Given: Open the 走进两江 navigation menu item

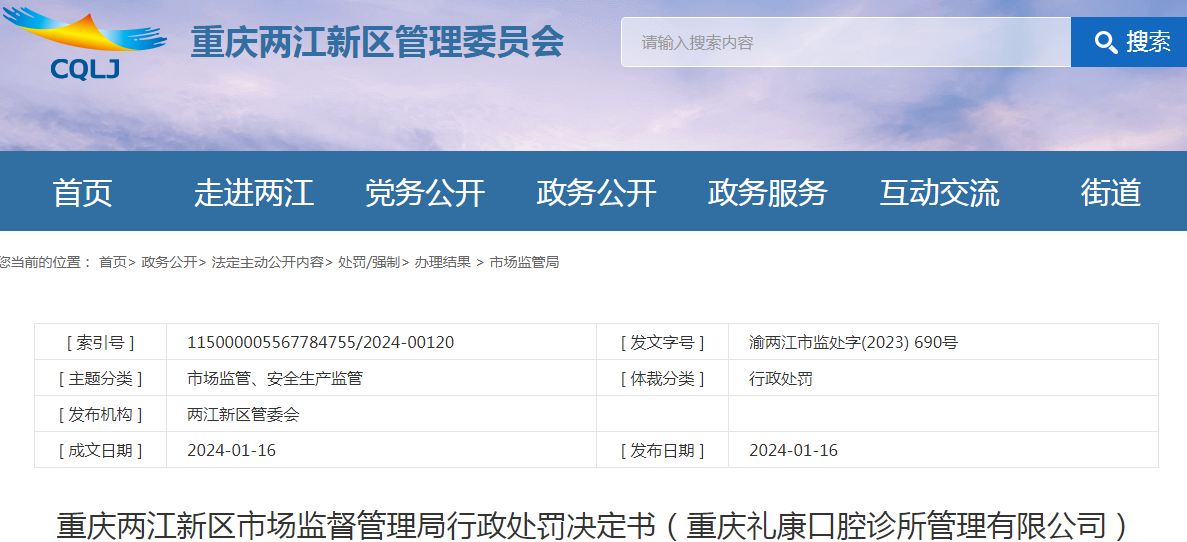Looking at the screenshot, I should [x=254, y=192].
